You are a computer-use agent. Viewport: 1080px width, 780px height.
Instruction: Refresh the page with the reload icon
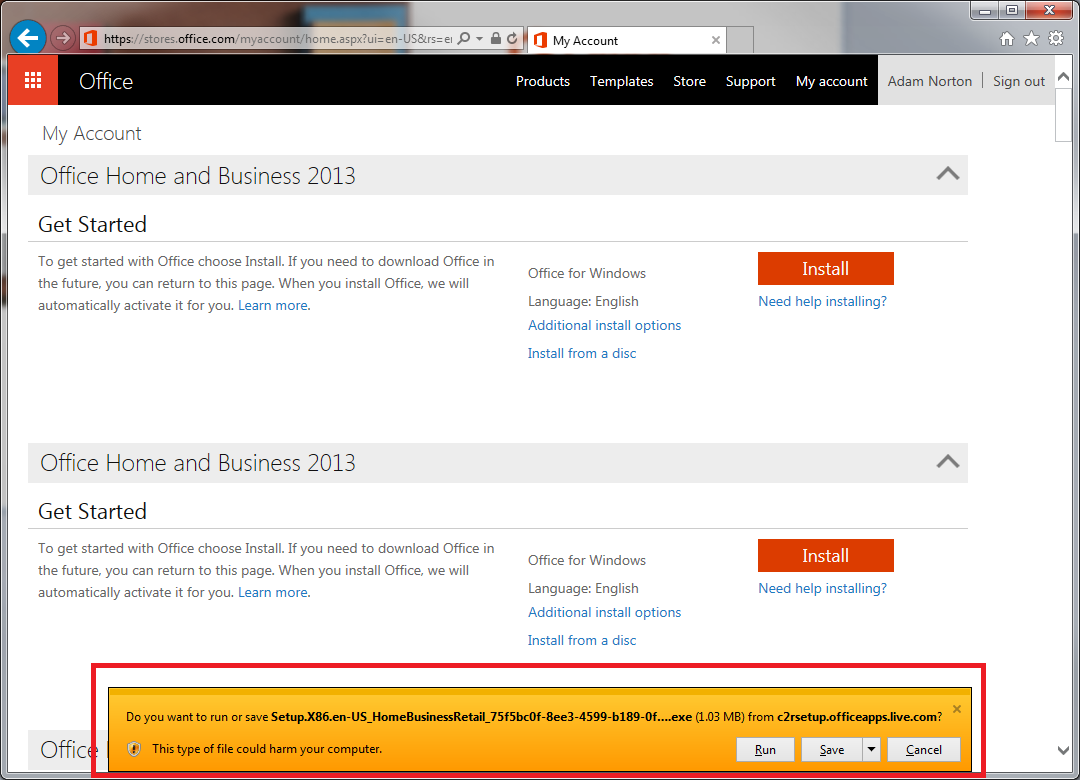click(x=512, y=39)
